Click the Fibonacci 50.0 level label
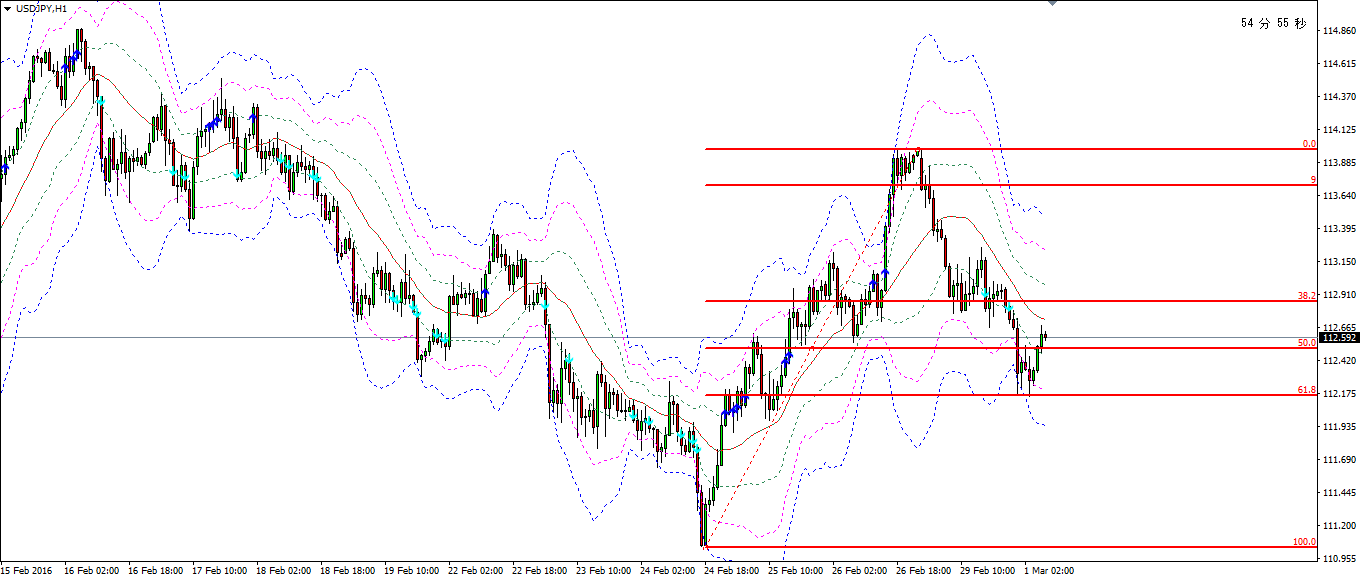Viewport: 1360px width, 581px height. (1306, 343)
